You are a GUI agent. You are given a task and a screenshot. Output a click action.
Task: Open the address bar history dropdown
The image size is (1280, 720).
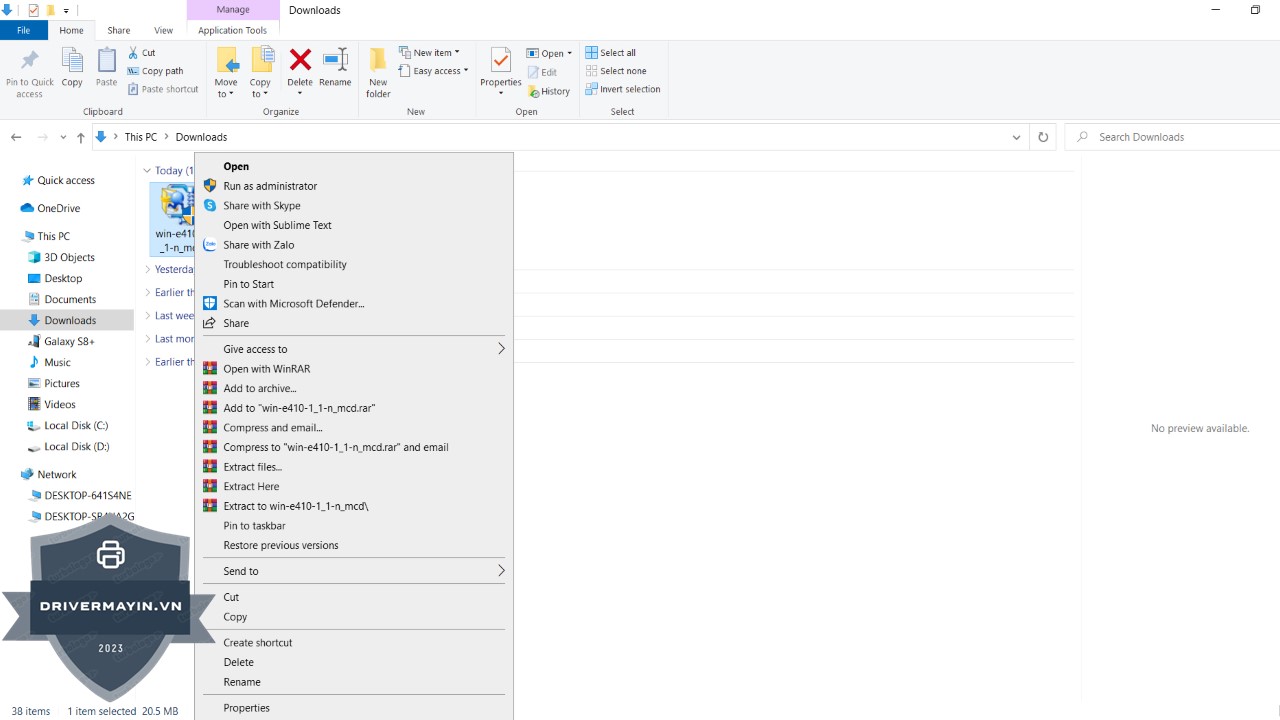point(1016,137)
